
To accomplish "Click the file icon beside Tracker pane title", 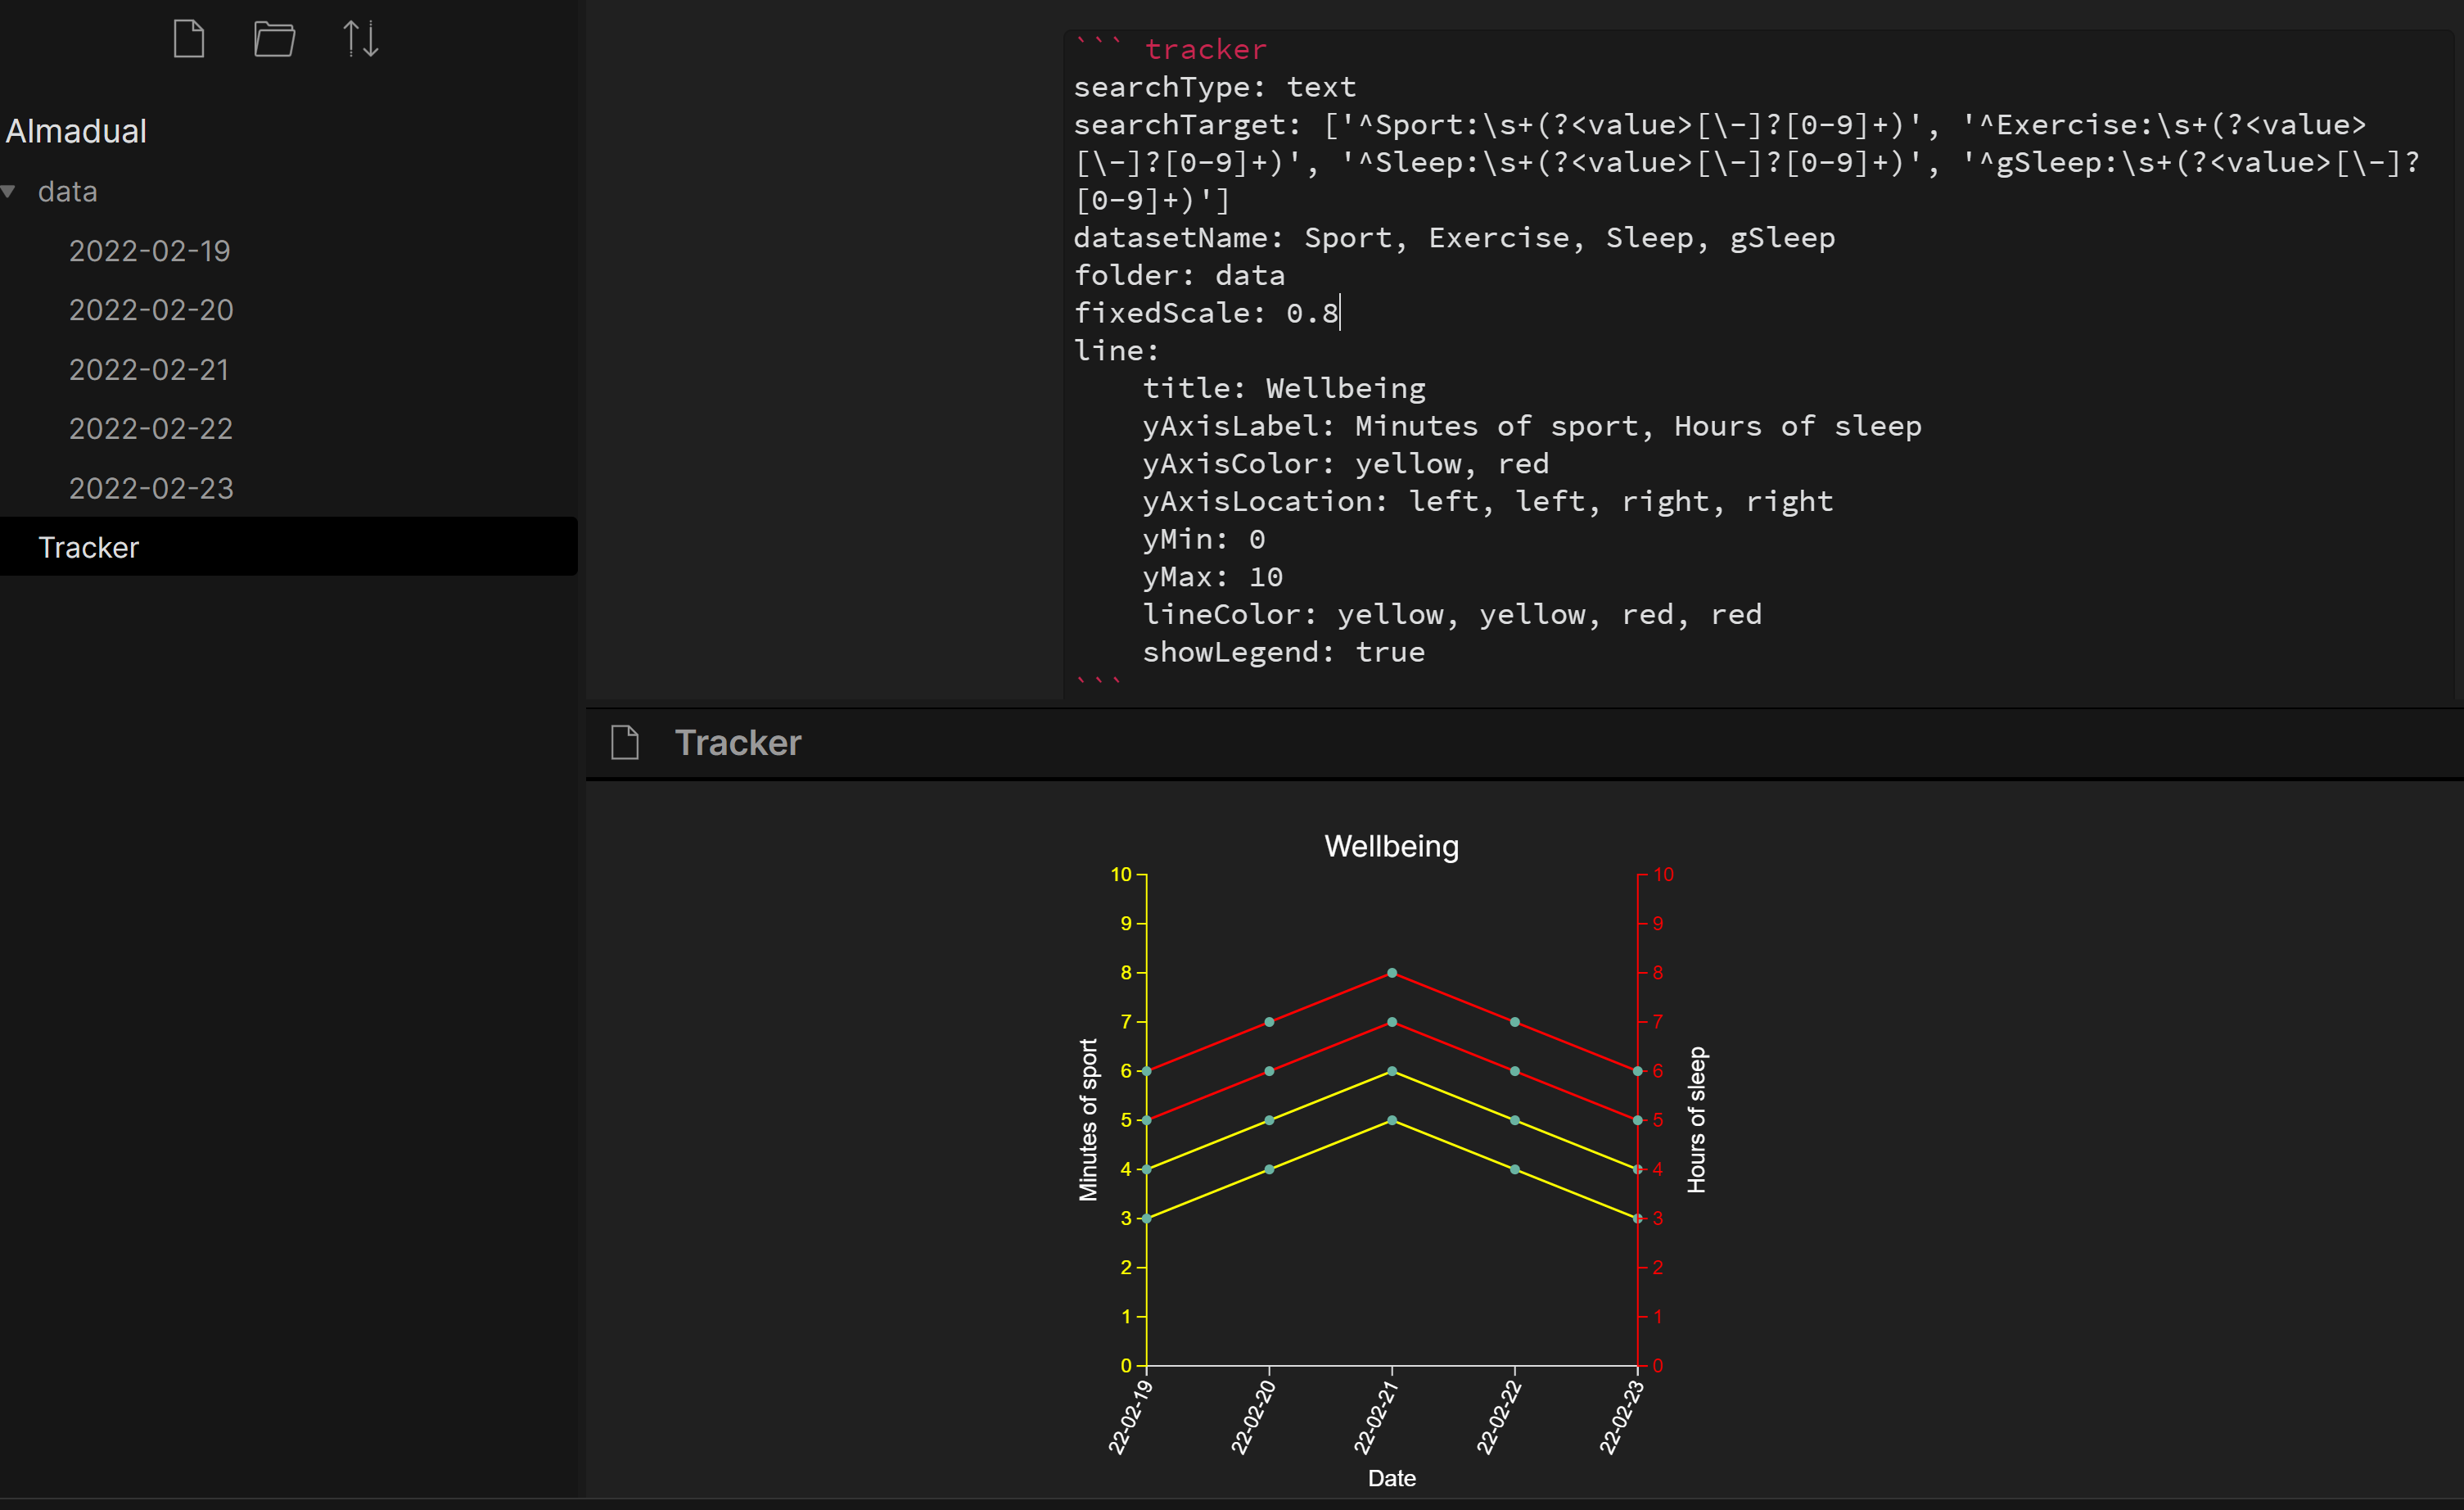I will pos(625,742).
